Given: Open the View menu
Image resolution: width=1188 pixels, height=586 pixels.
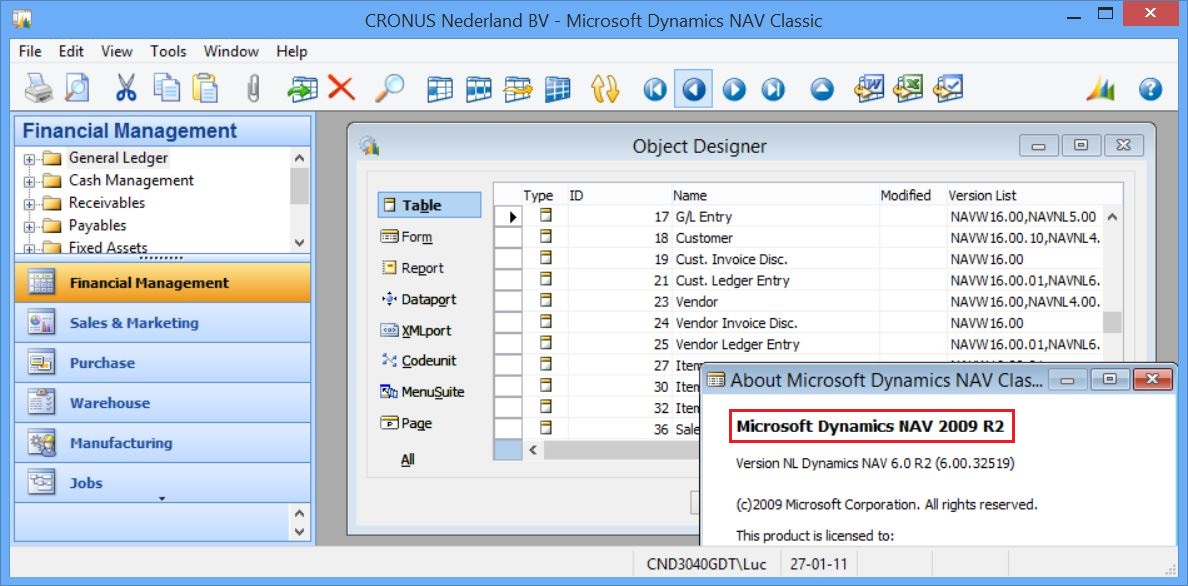Looking at the screenshot, I should tap(117, 52).
